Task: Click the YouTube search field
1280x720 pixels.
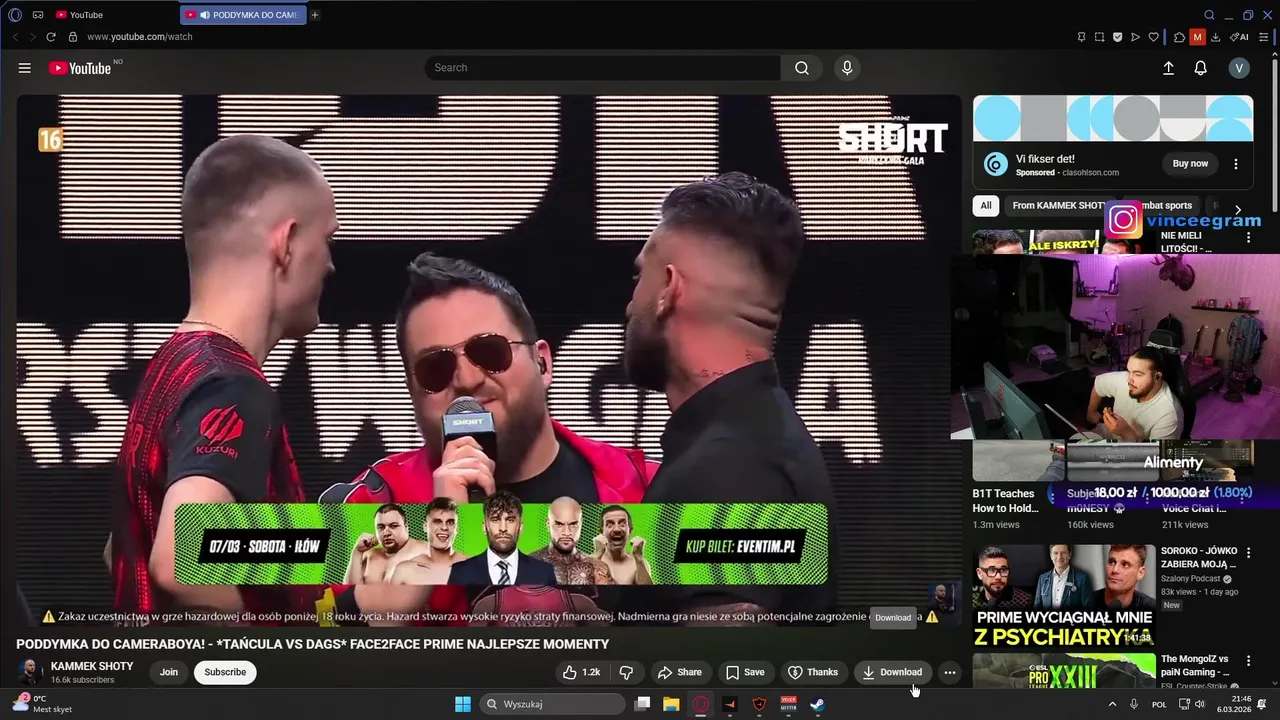Action: click(603, 68)
